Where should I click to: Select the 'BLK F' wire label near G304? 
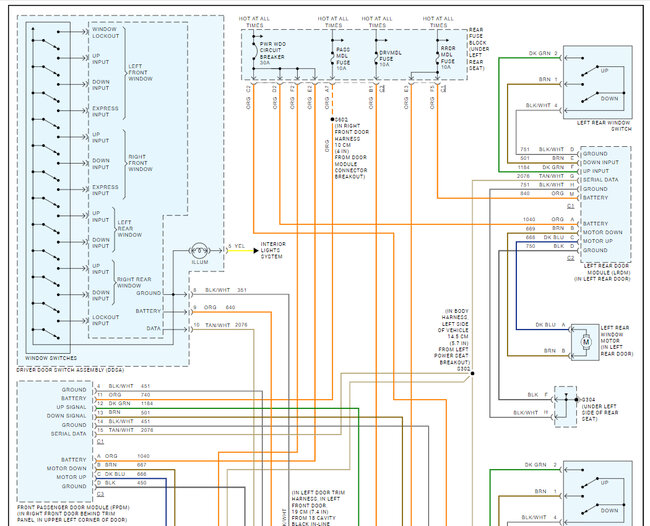(x=538, y=395)
